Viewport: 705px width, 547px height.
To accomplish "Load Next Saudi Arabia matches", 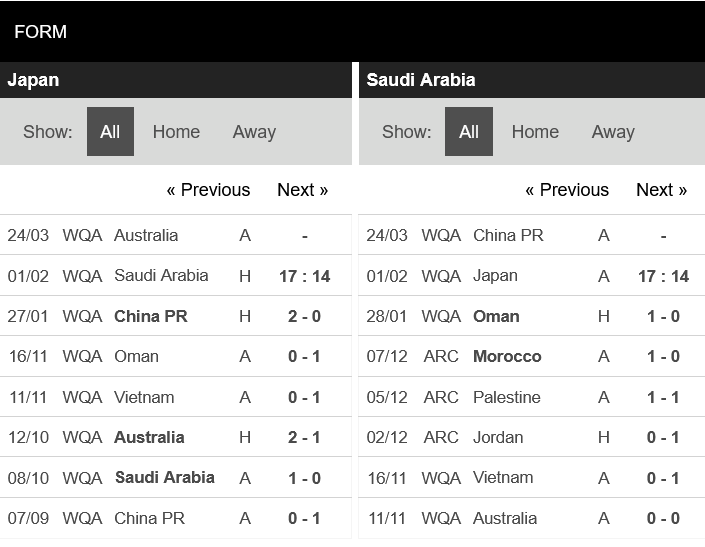I will click(661, 190).
